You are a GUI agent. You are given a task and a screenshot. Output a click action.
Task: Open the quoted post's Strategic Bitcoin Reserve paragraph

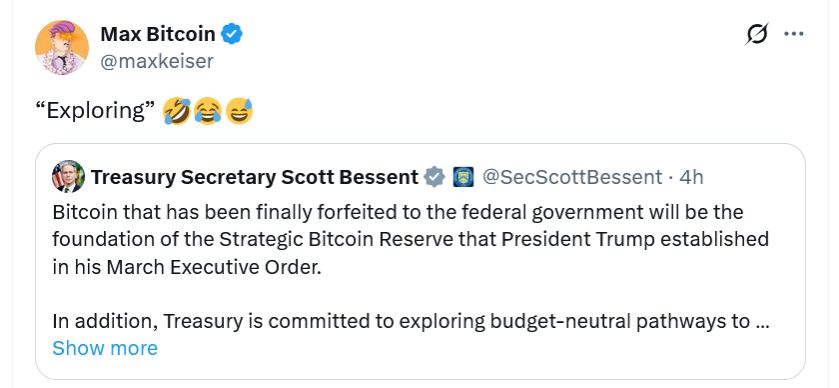(x=410, y=239)
